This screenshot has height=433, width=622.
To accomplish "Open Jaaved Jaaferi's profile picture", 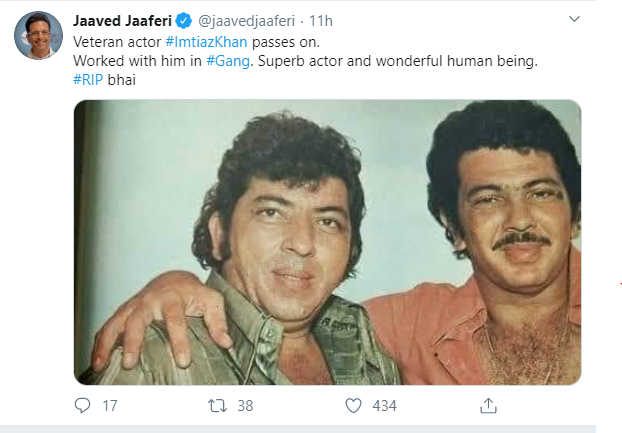I will pos(35,37).
